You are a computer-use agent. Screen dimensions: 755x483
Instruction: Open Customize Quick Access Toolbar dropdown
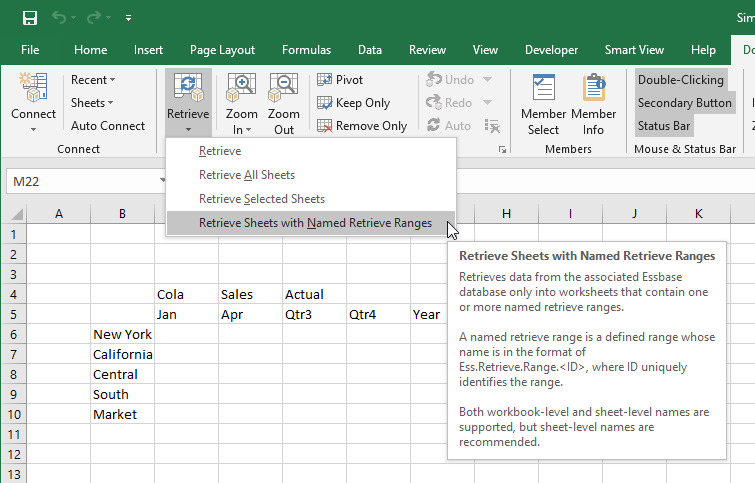click(x=128, y=18)
